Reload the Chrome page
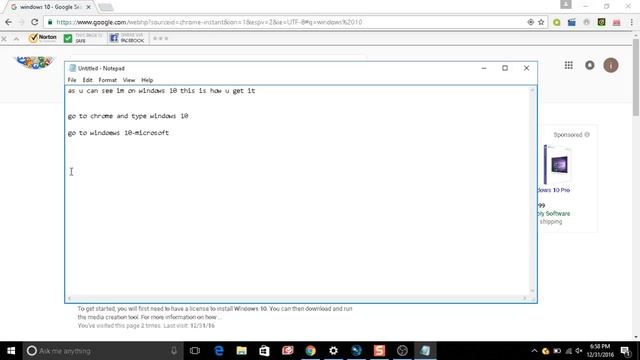This screenshot has width=640, height=360. coord(35,22)
